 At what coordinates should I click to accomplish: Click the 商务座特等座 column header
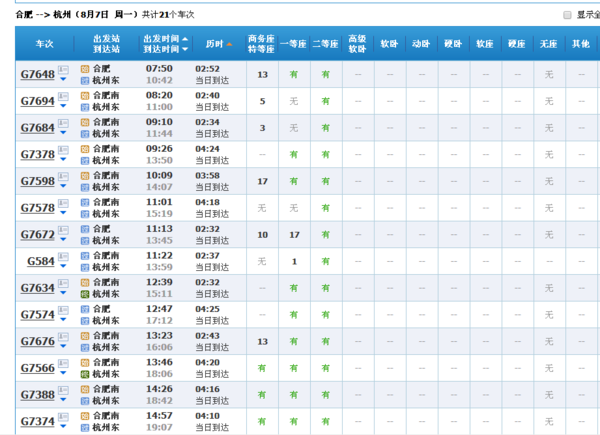(261, 44)
